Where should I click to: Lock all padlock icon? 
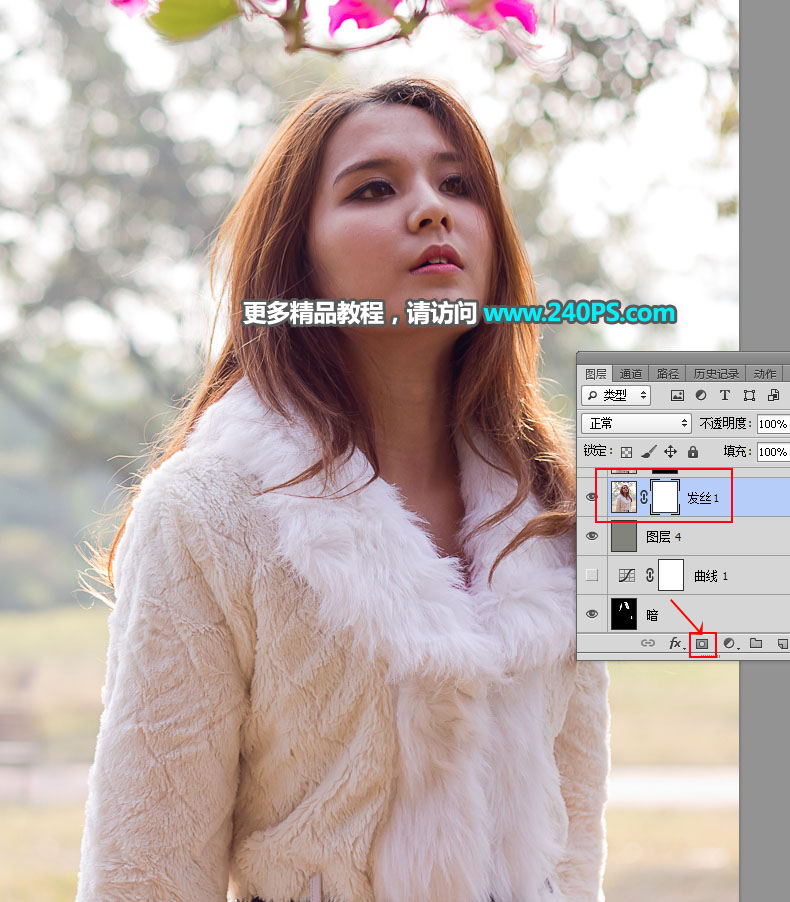pos(693,452)
